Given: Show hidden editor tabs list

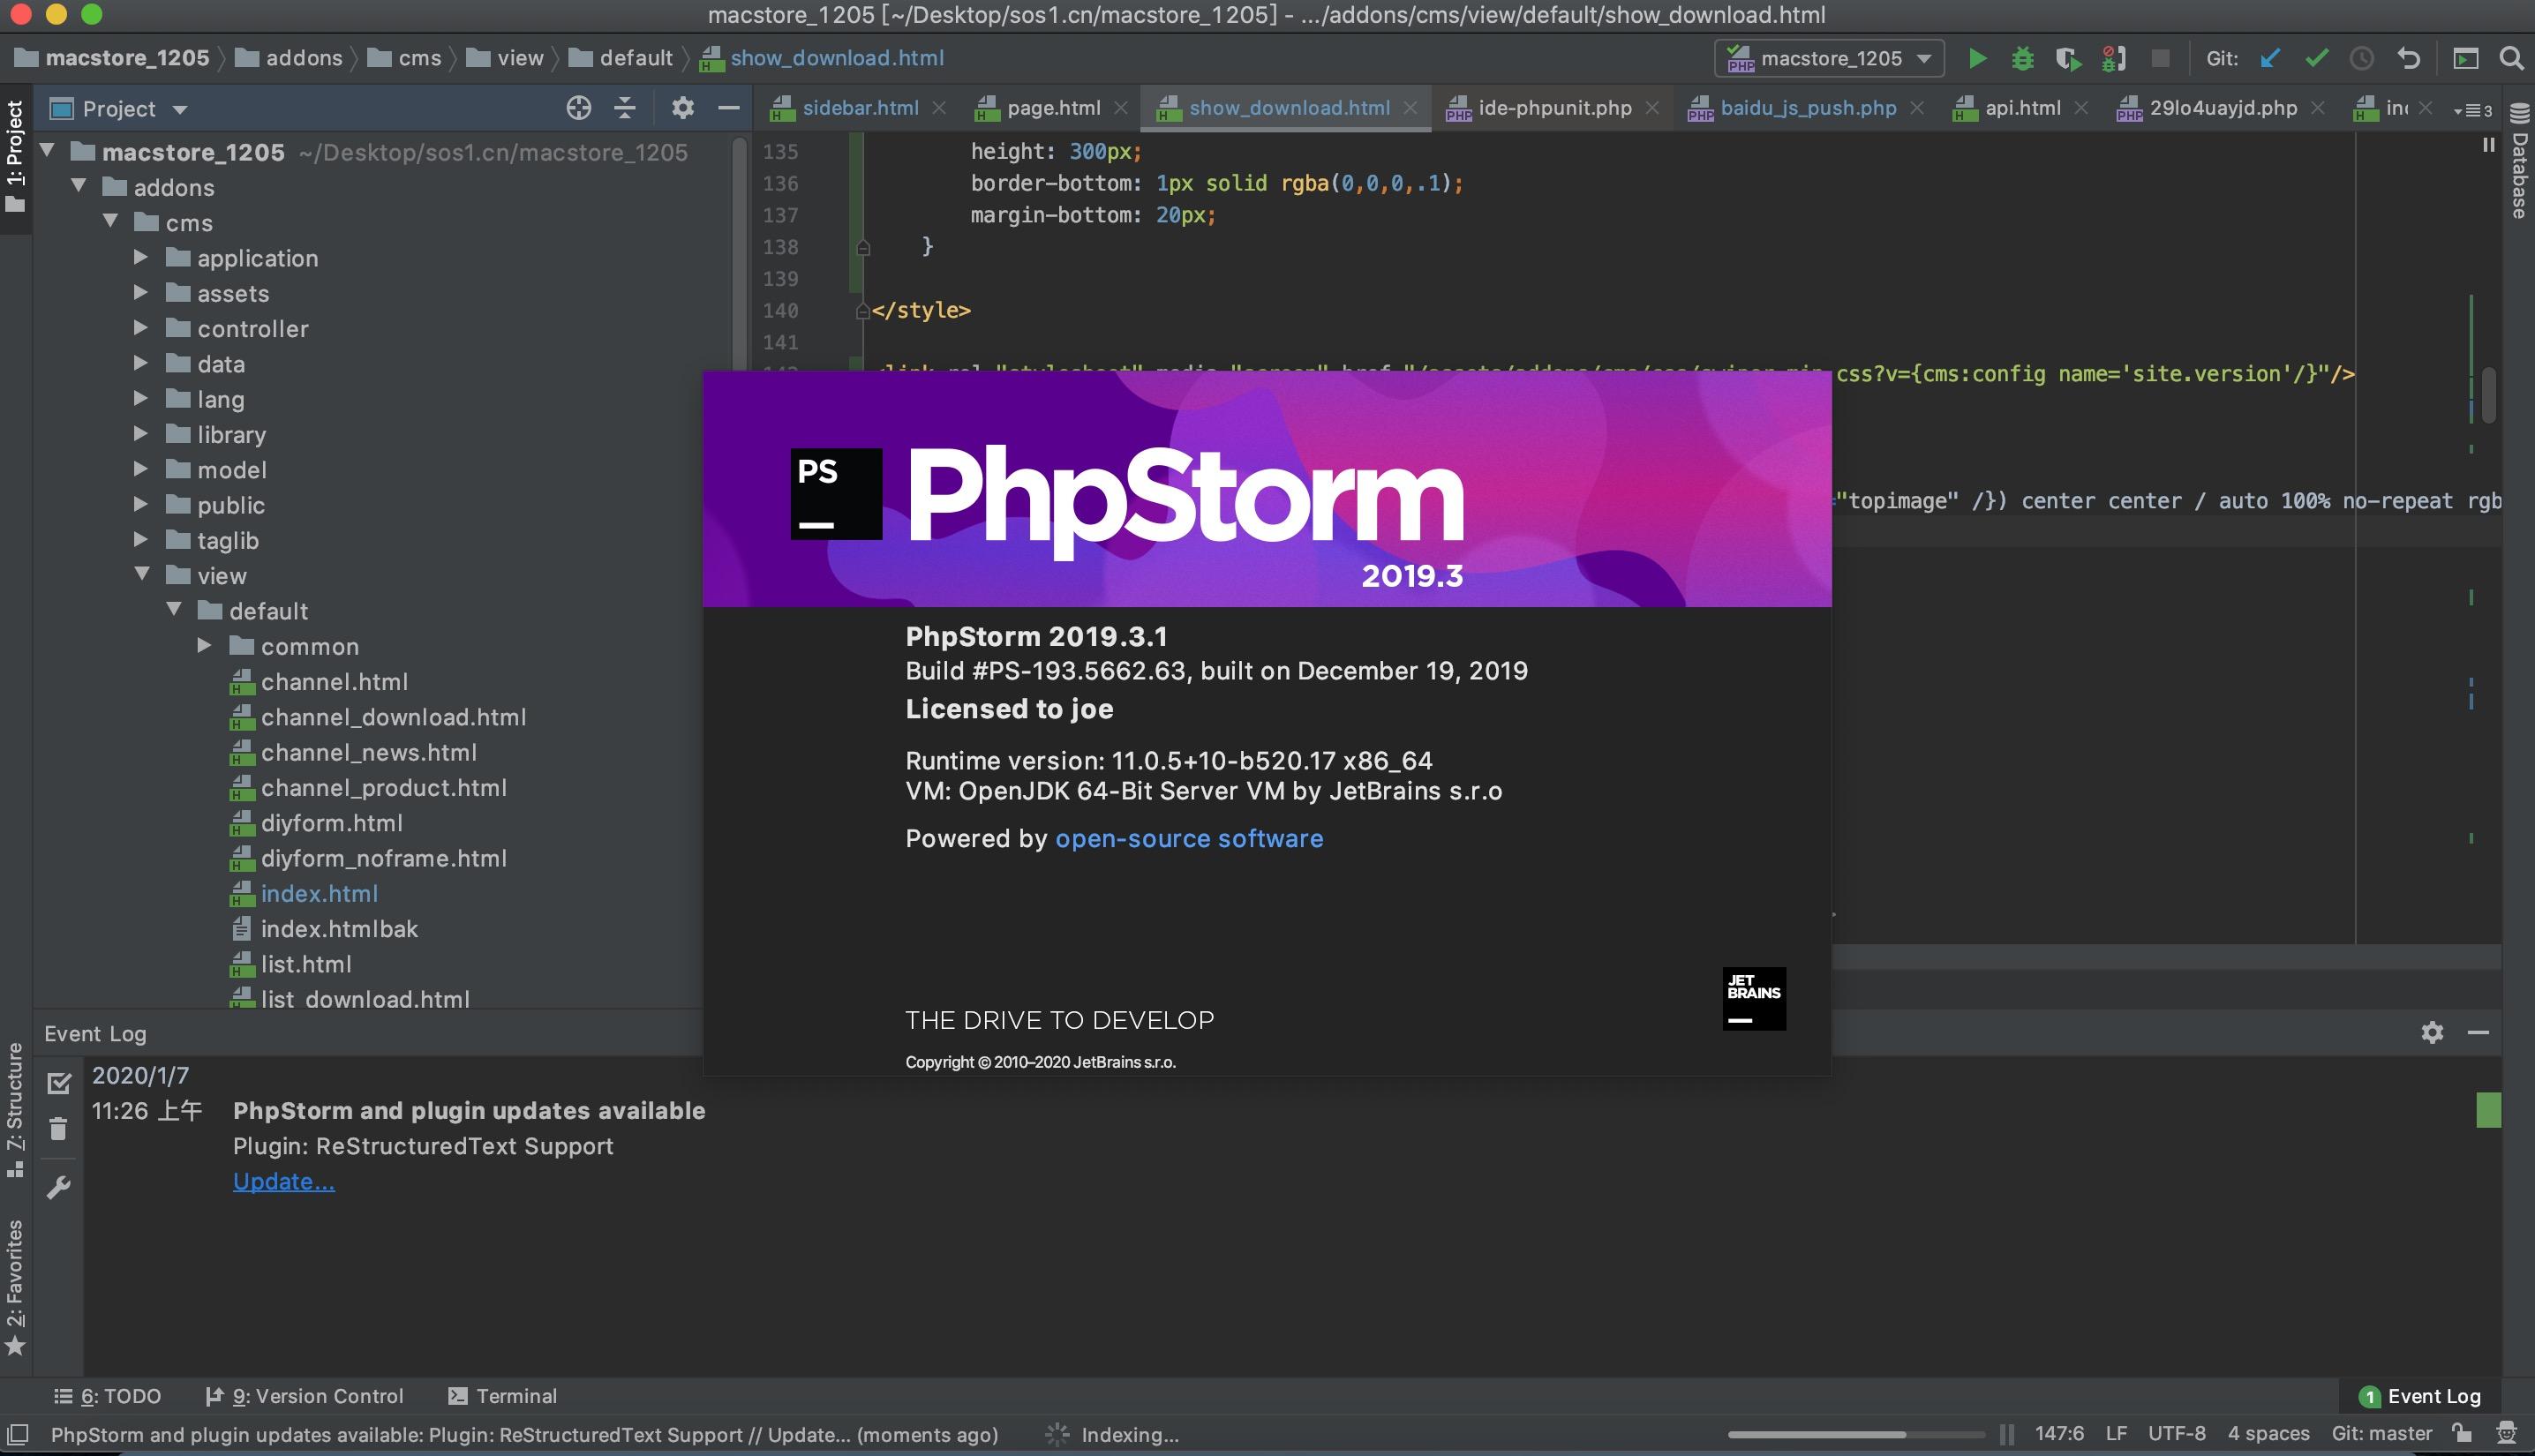Looking at the screenshot, I should (2472, 109).
